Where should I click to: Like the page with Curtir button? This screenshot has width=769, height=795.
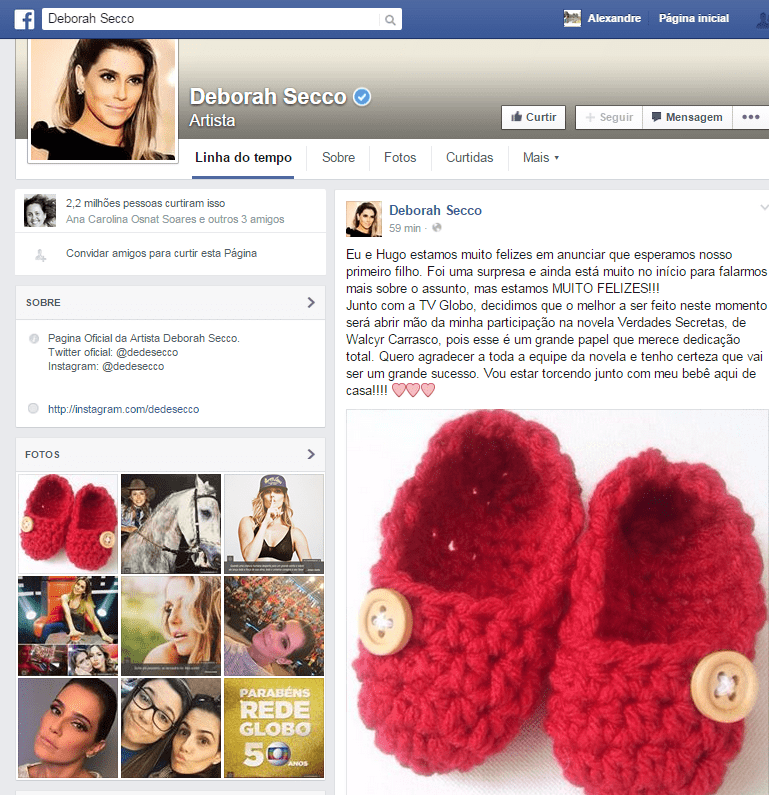coord(533,117)
